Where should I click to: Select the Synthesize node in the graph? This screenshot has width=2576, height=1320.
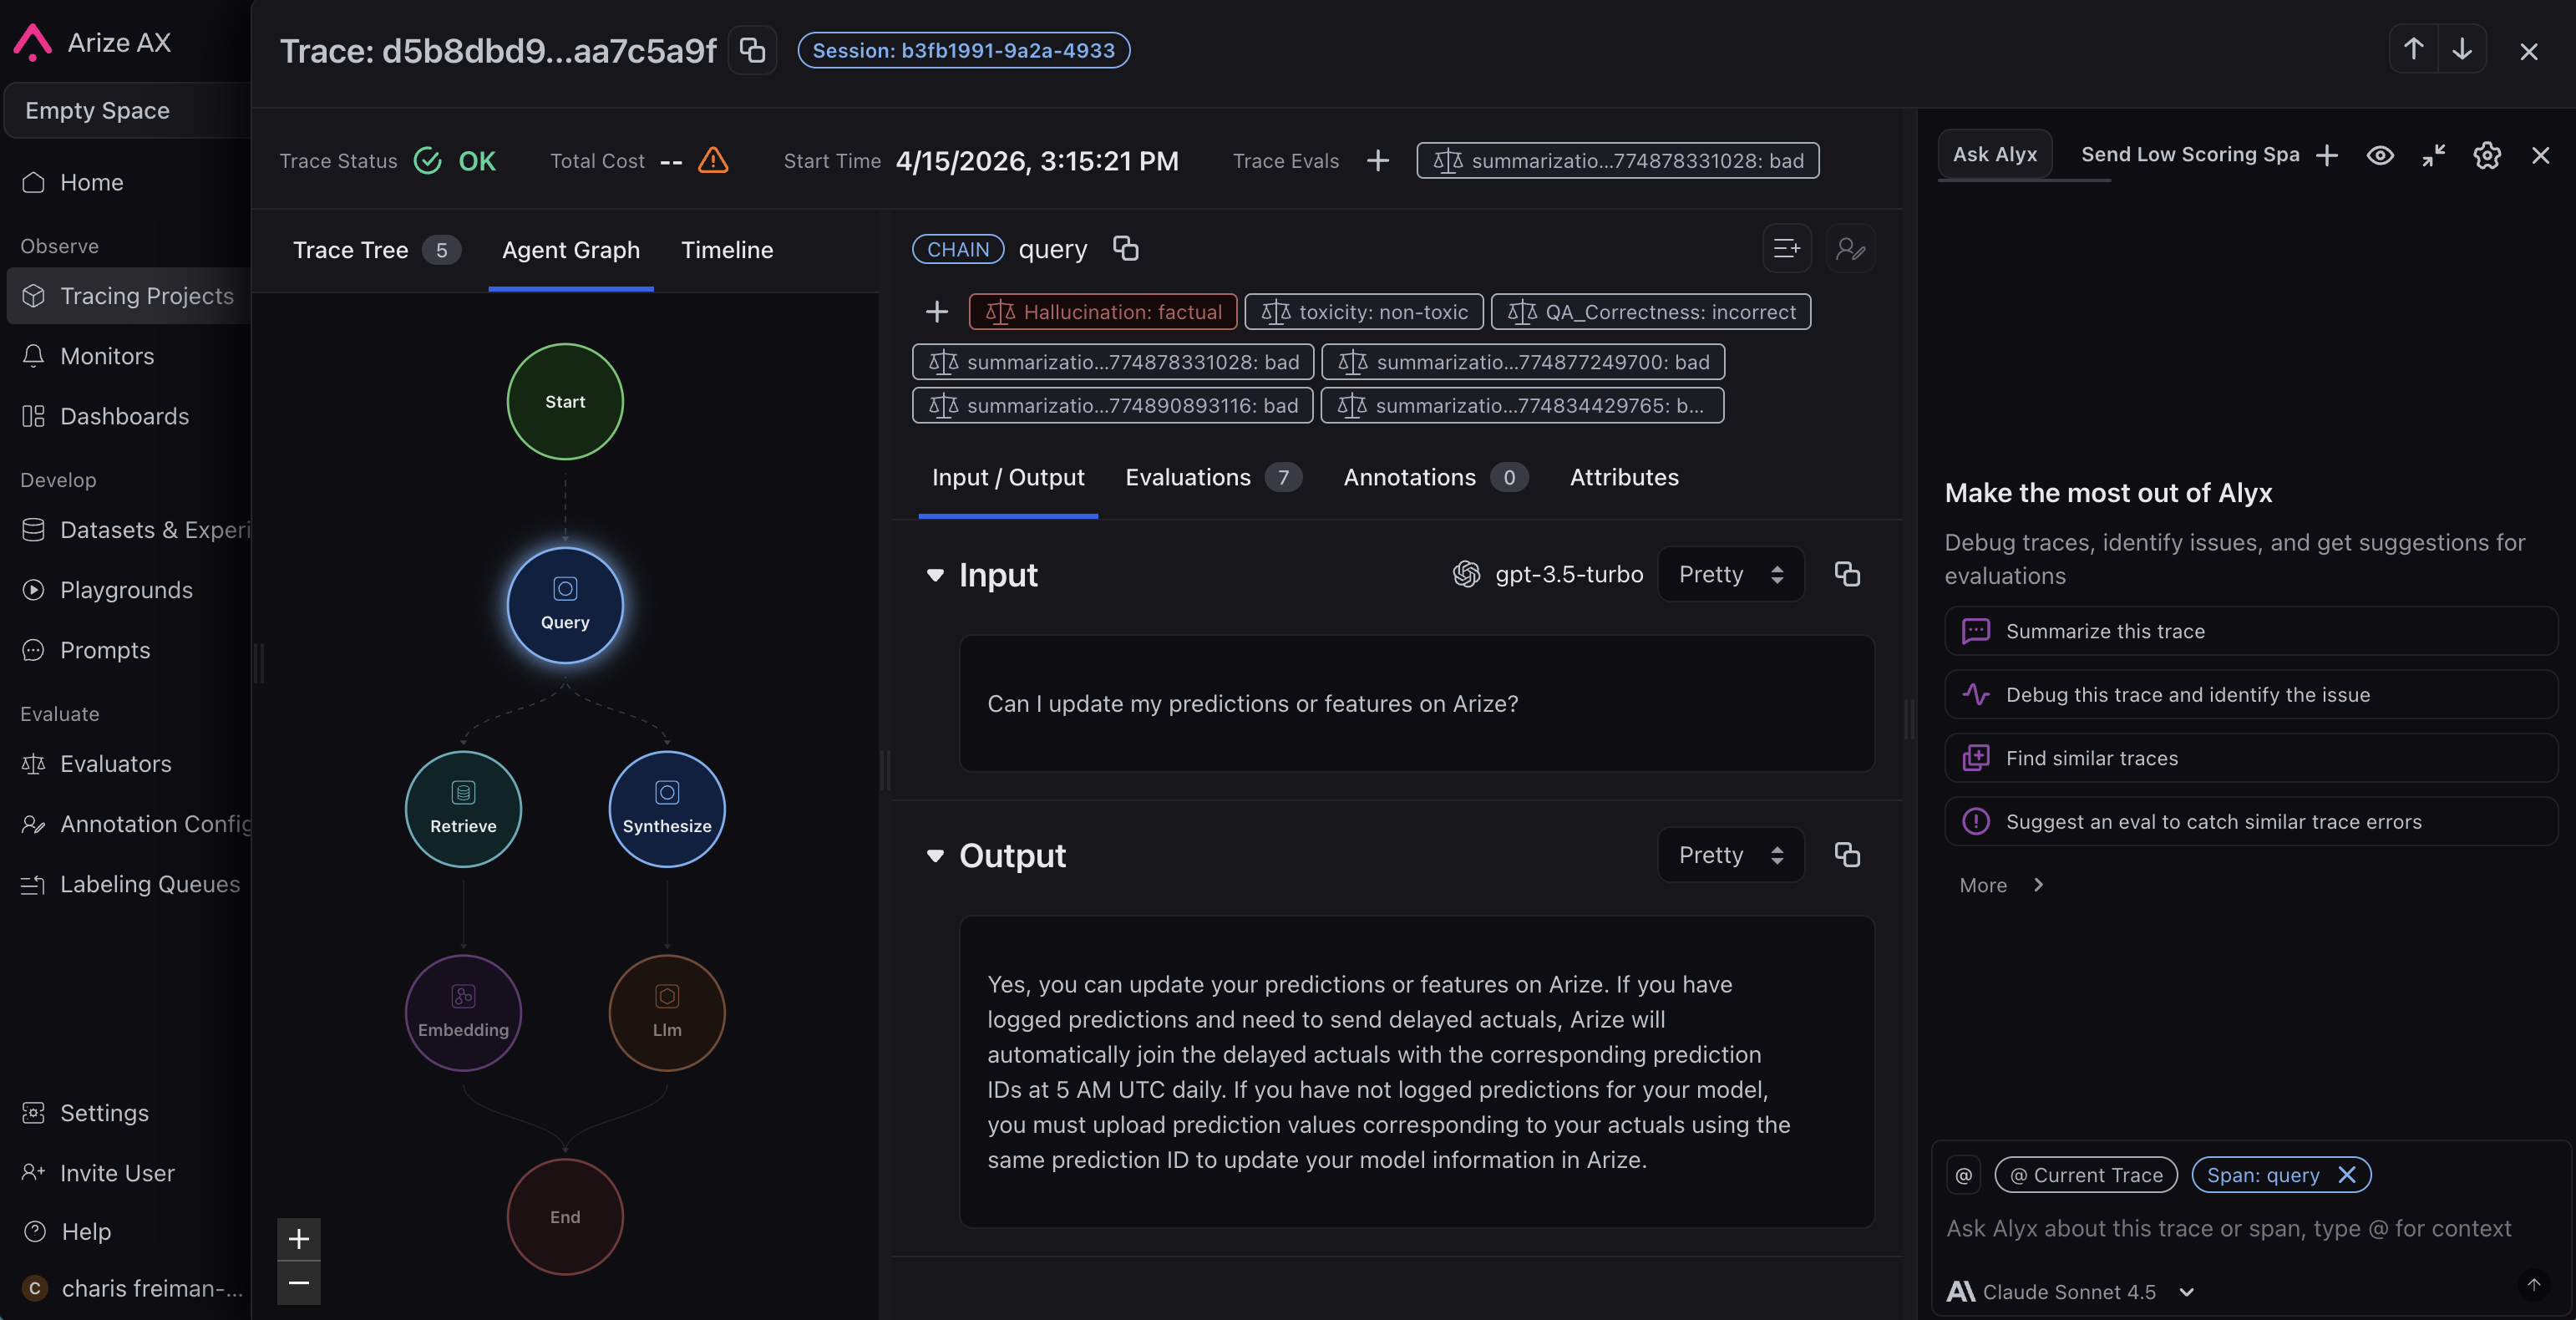pos(667,808)
